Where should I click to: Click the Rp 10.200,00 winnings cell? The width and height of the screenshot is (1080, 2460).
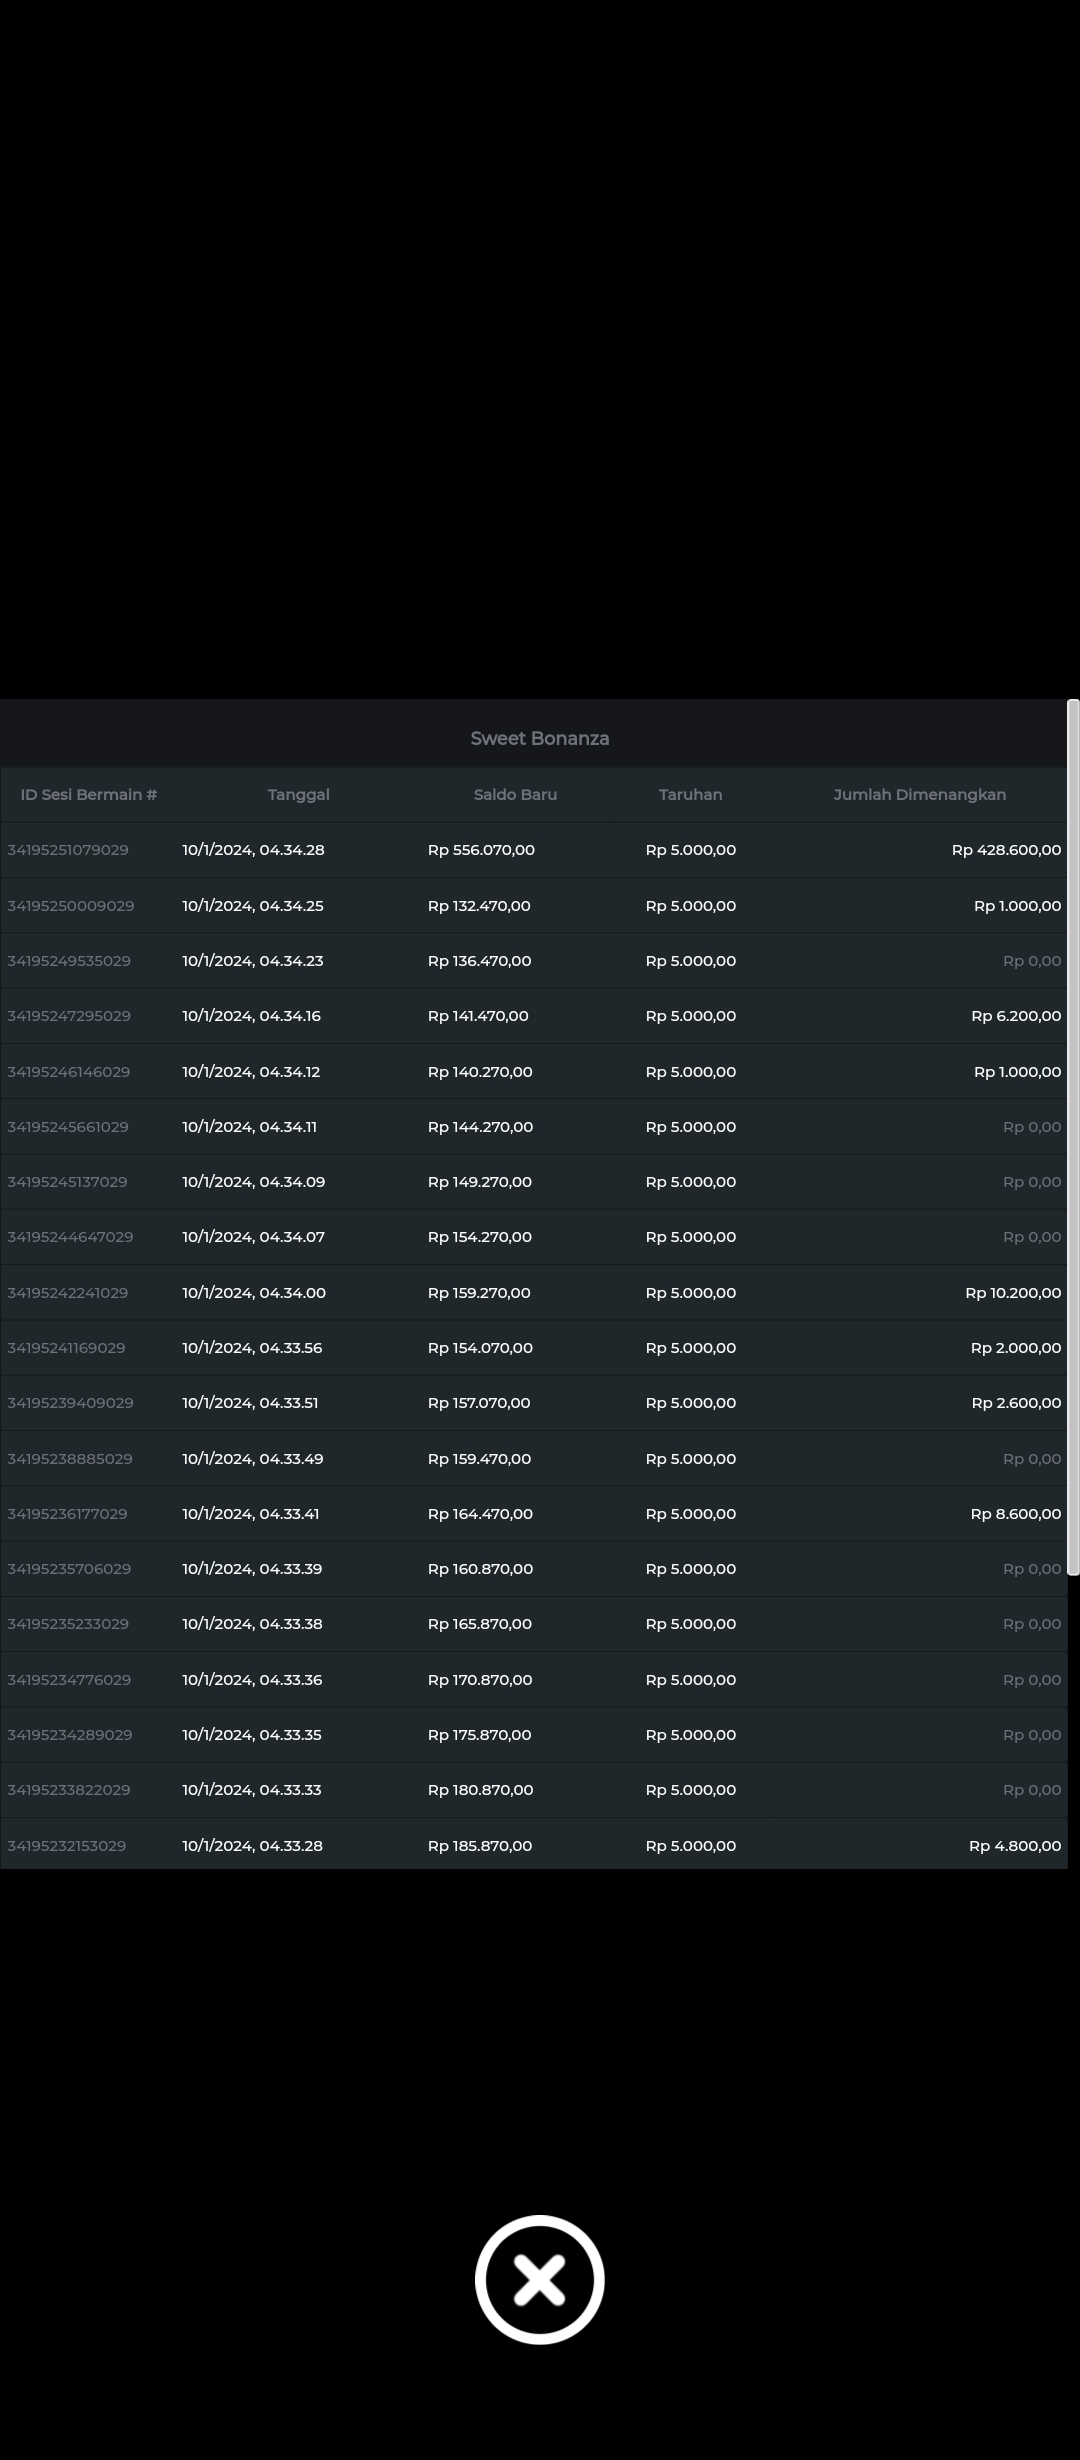pos(1012,1293)
